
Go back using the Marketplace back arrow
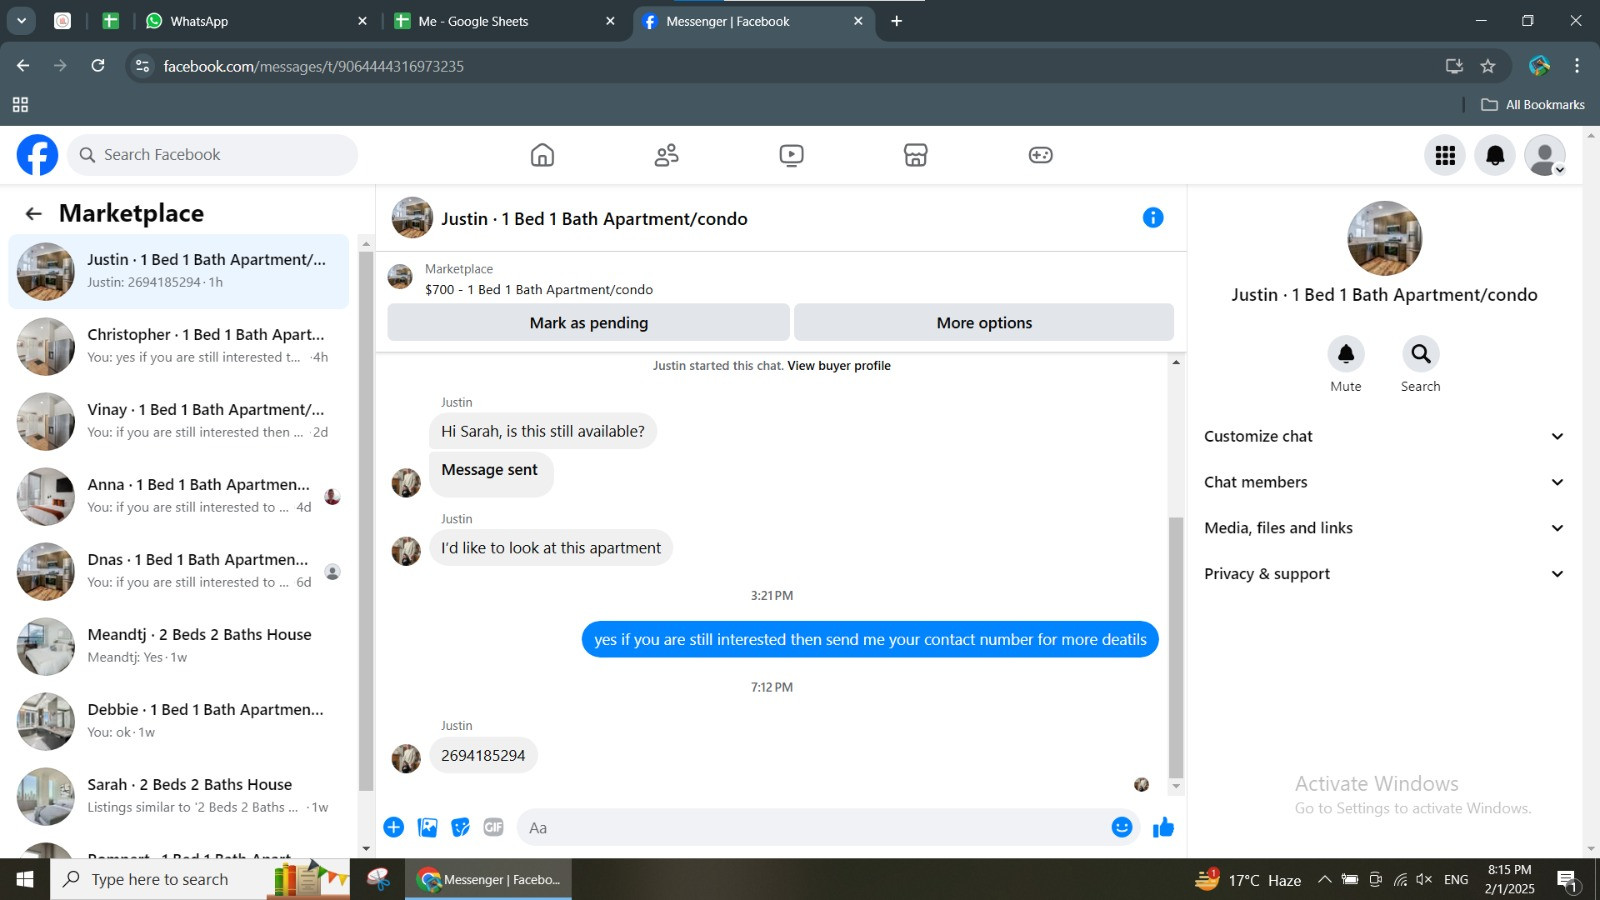click(34, 214)
